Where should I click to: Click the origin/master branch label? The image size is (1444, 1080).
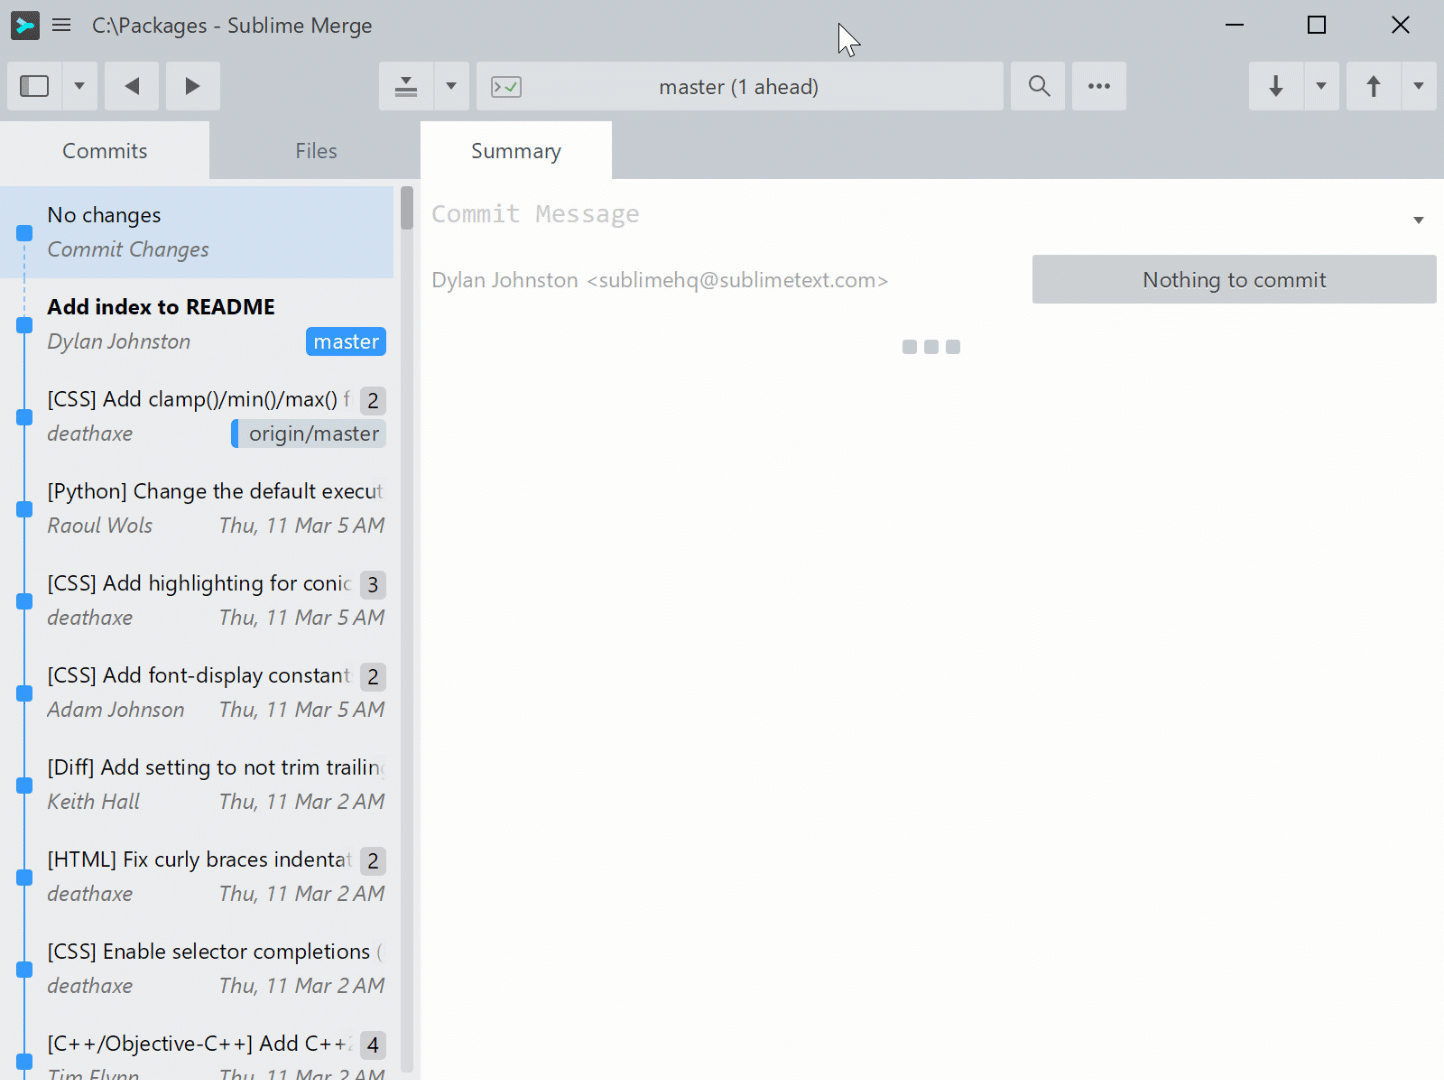point(309,434)
